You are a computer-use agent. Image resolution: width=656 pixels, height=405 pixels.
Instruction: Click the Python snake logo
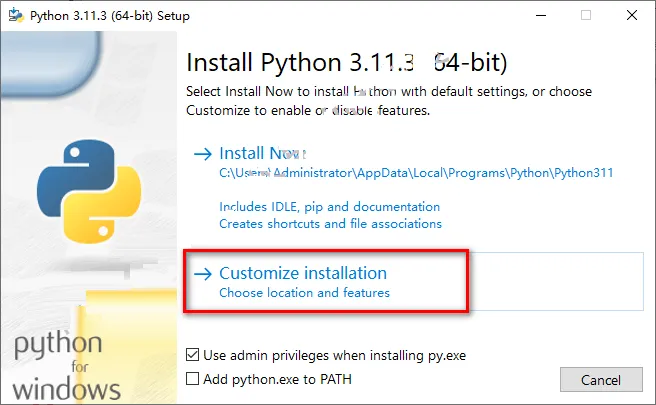click(x=89, y=191)
